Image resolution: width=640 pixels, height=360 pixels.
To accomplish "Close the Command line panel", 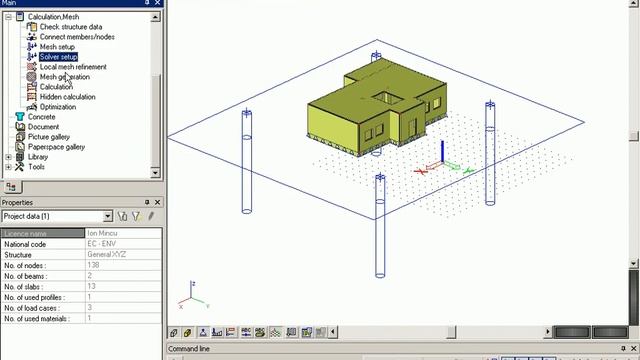I will click(x=634, y=349).
